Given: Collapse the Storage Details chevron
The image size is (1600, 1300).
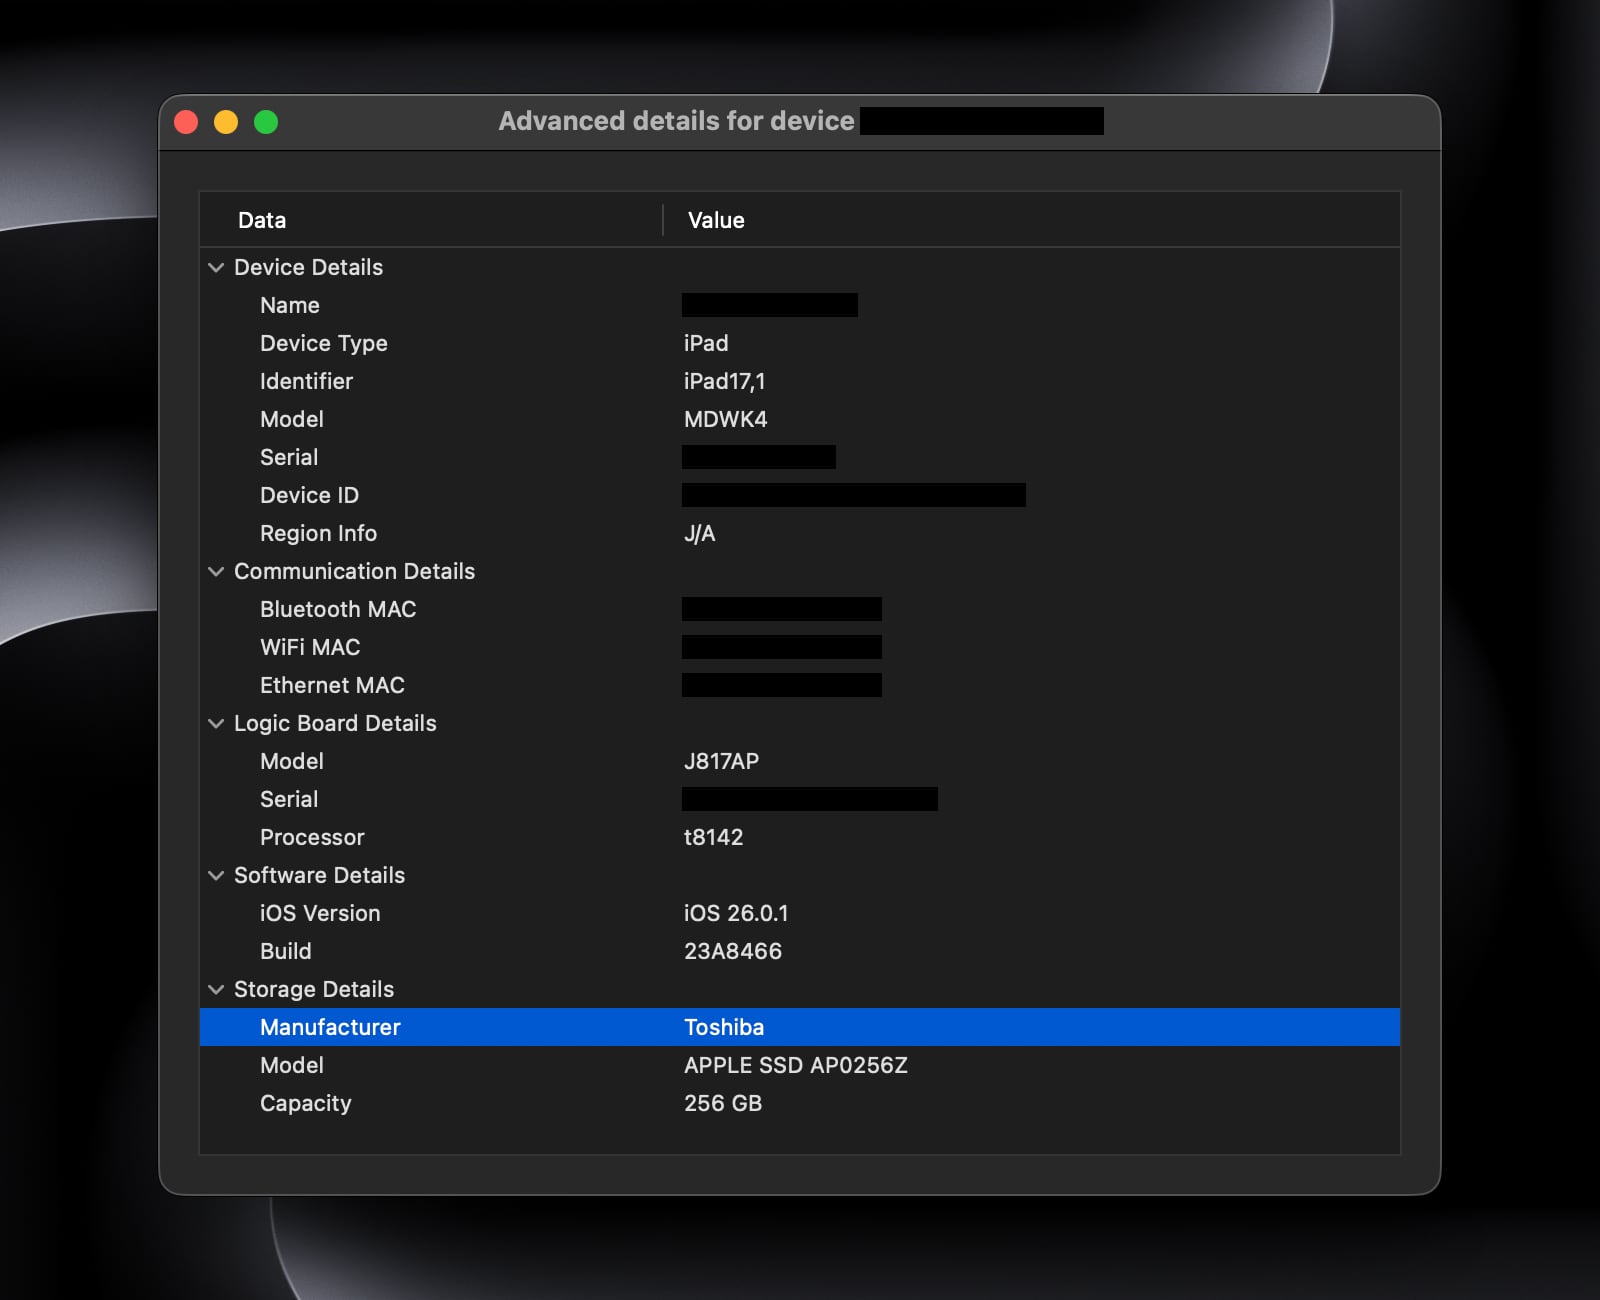Looking at the screenshot, I should point(216,990).
